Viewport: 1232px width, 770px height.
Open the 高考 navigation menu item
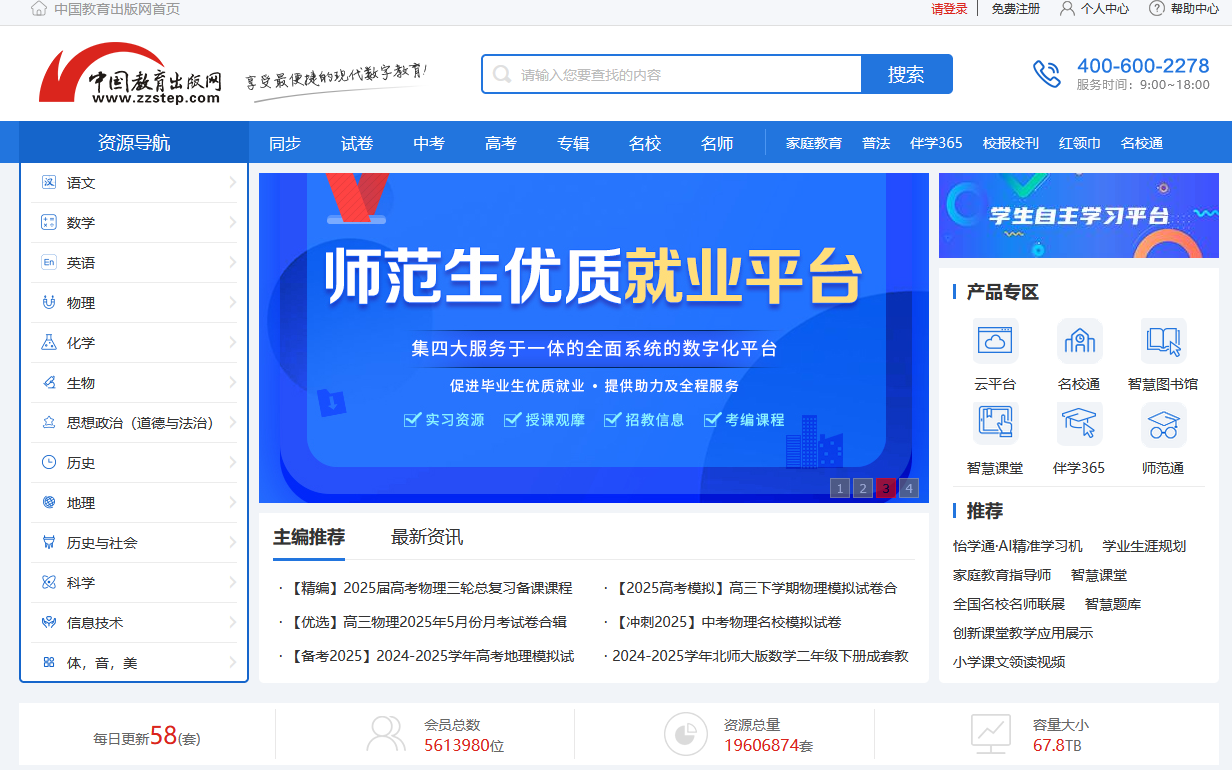click(x=501, y=143)
